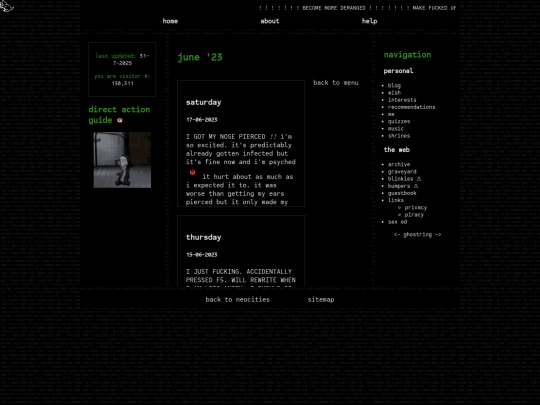
Task: Open the home page link
Action: tap(170, 21)
